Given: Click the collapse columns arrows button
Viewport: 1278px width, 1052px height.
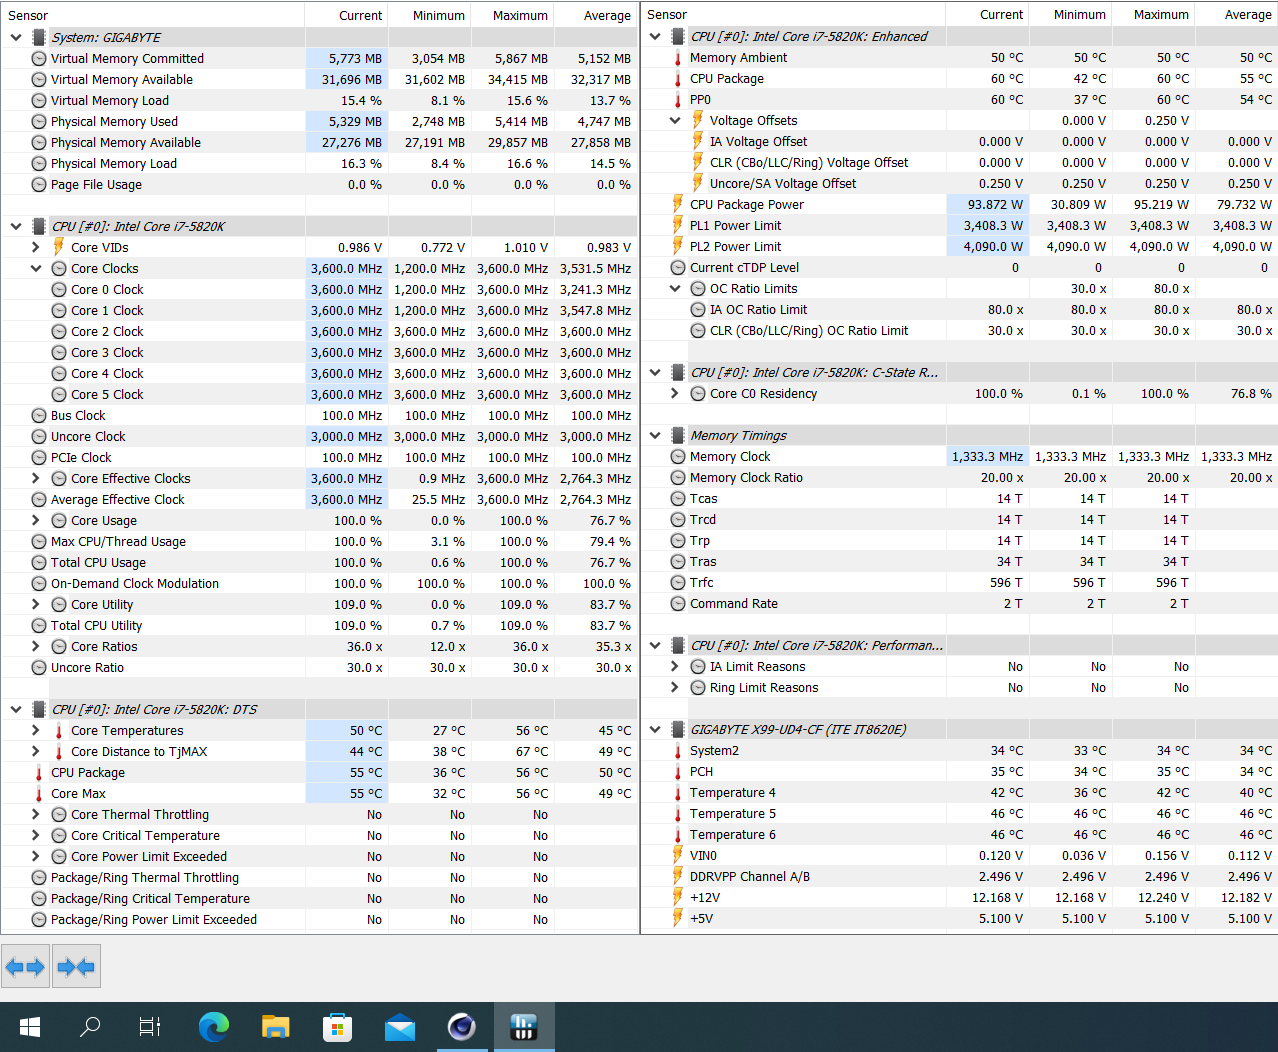Looking at the screenshot, I should coord(76,967).
